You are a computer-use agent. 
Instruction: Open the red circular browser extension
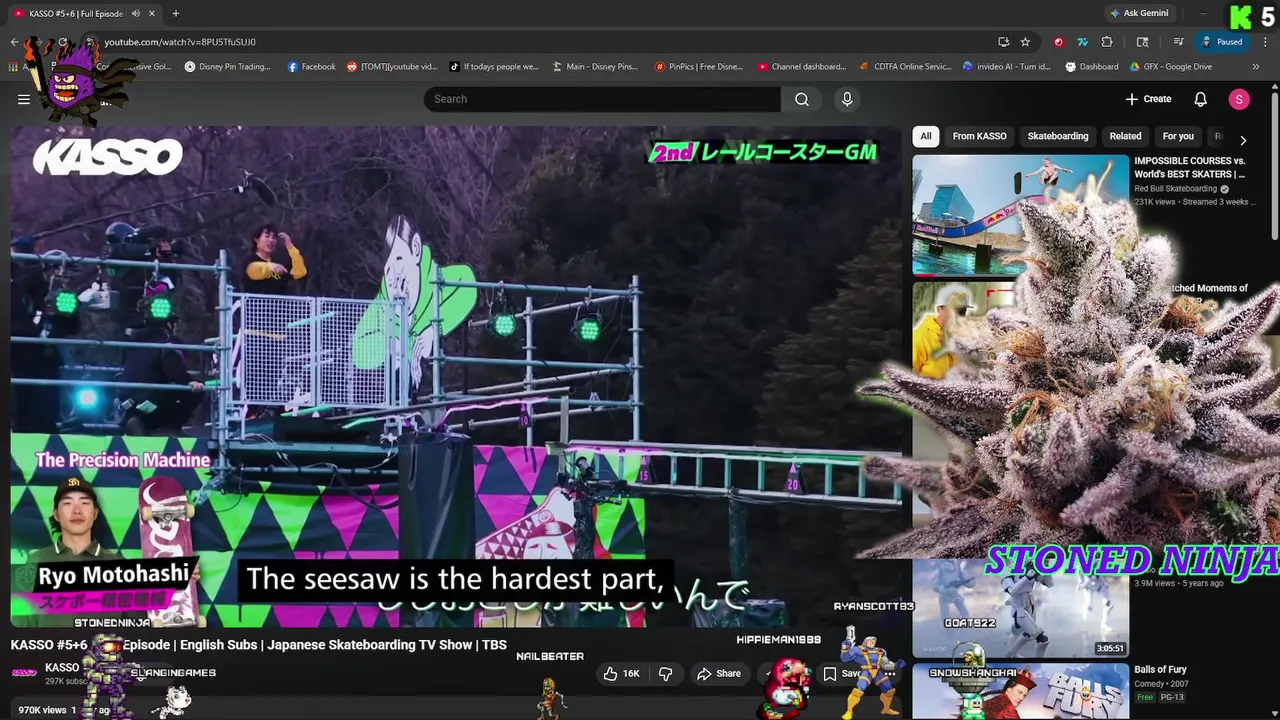pos(1058,42)
